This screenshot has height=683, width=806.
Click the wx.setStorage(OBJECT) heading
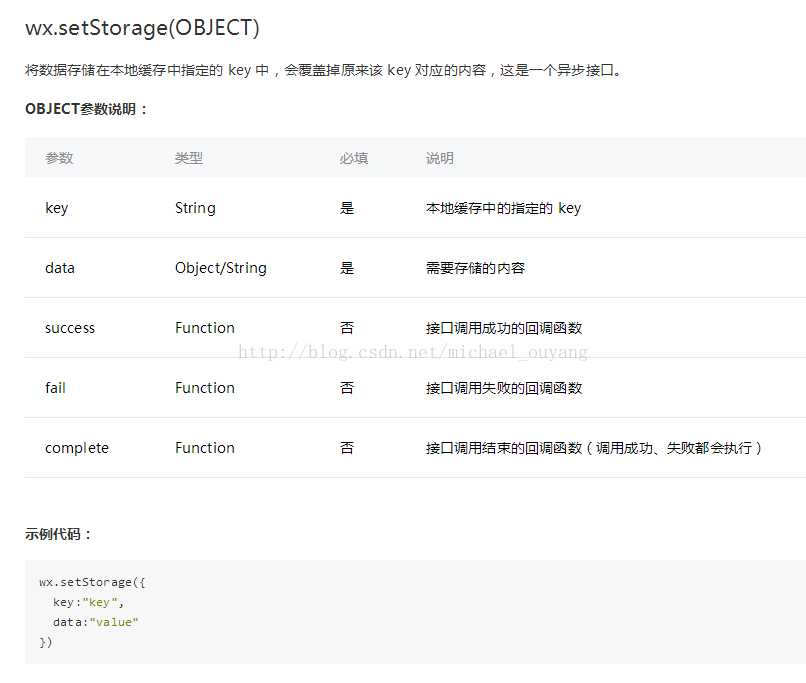142,28
